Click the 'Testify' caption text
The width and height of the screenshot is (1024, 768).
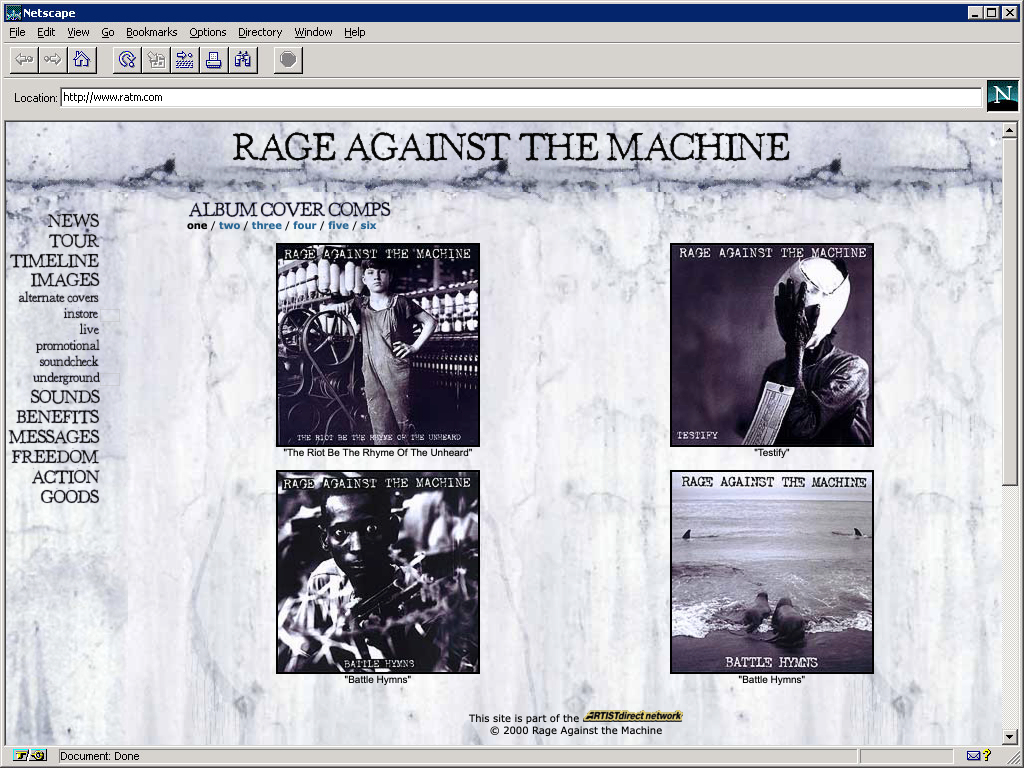point(771,453)
